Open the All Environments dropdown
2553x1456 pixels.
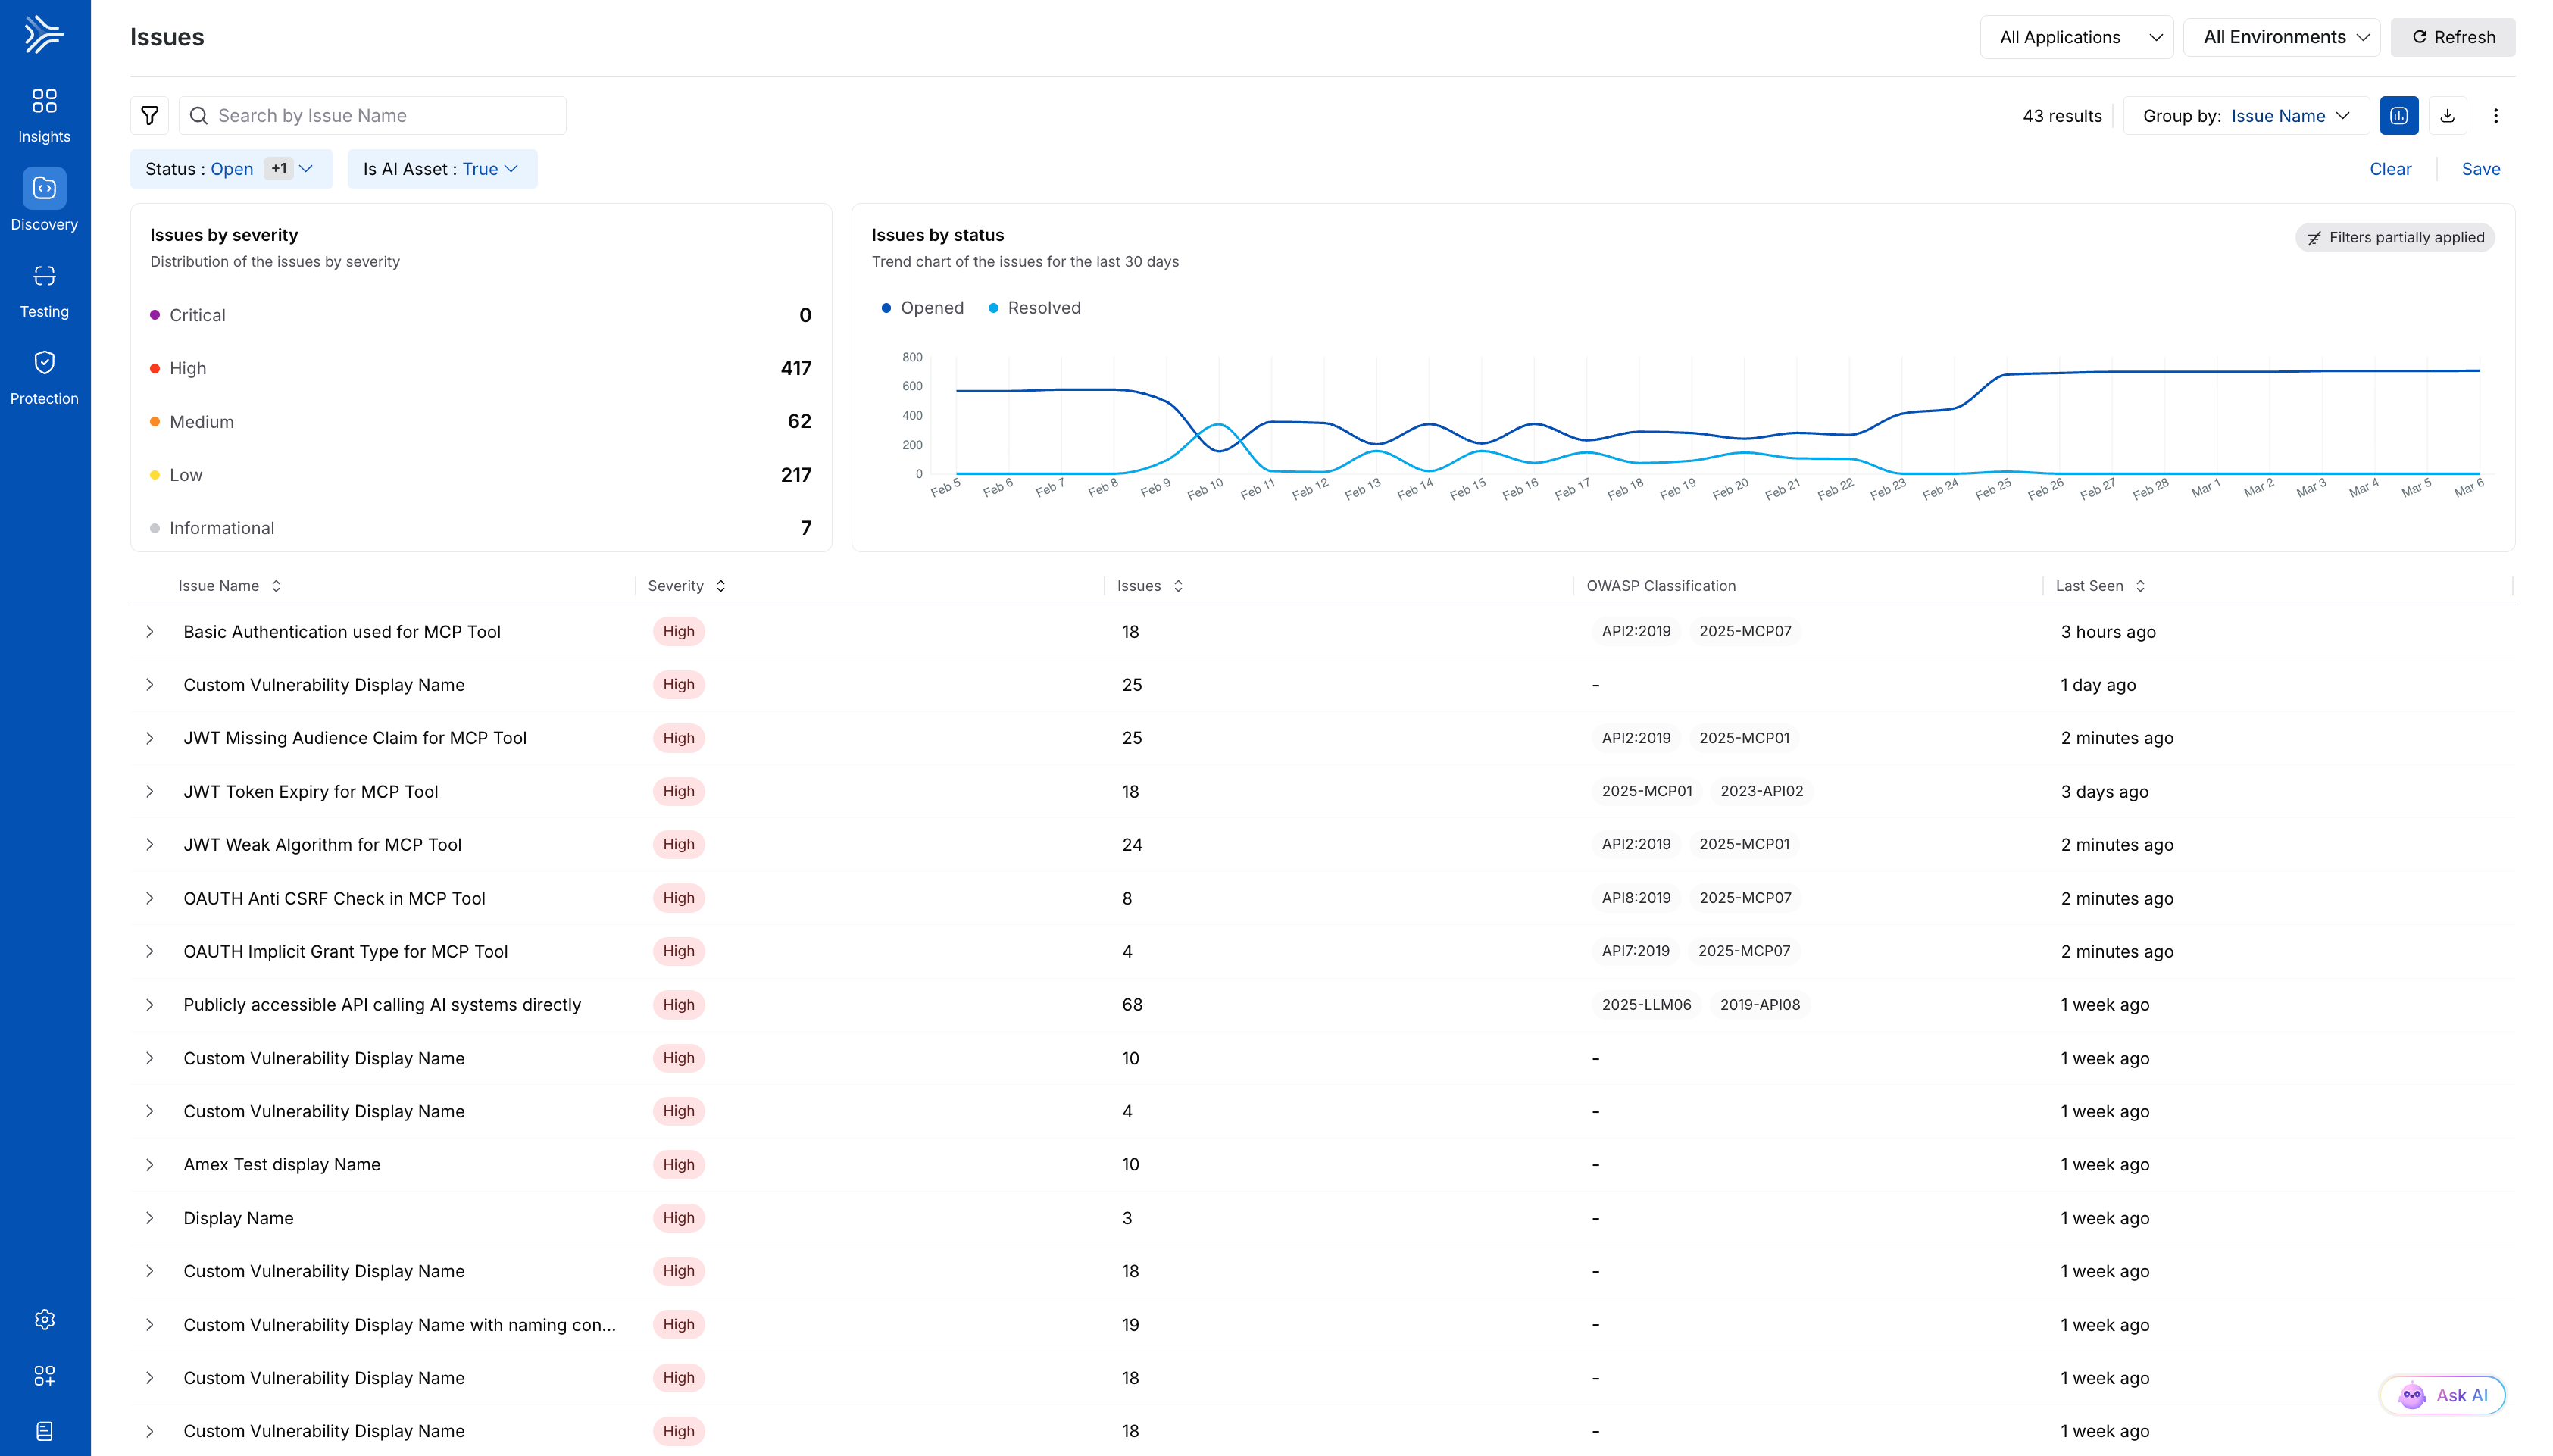click(x=2281, y=37)
